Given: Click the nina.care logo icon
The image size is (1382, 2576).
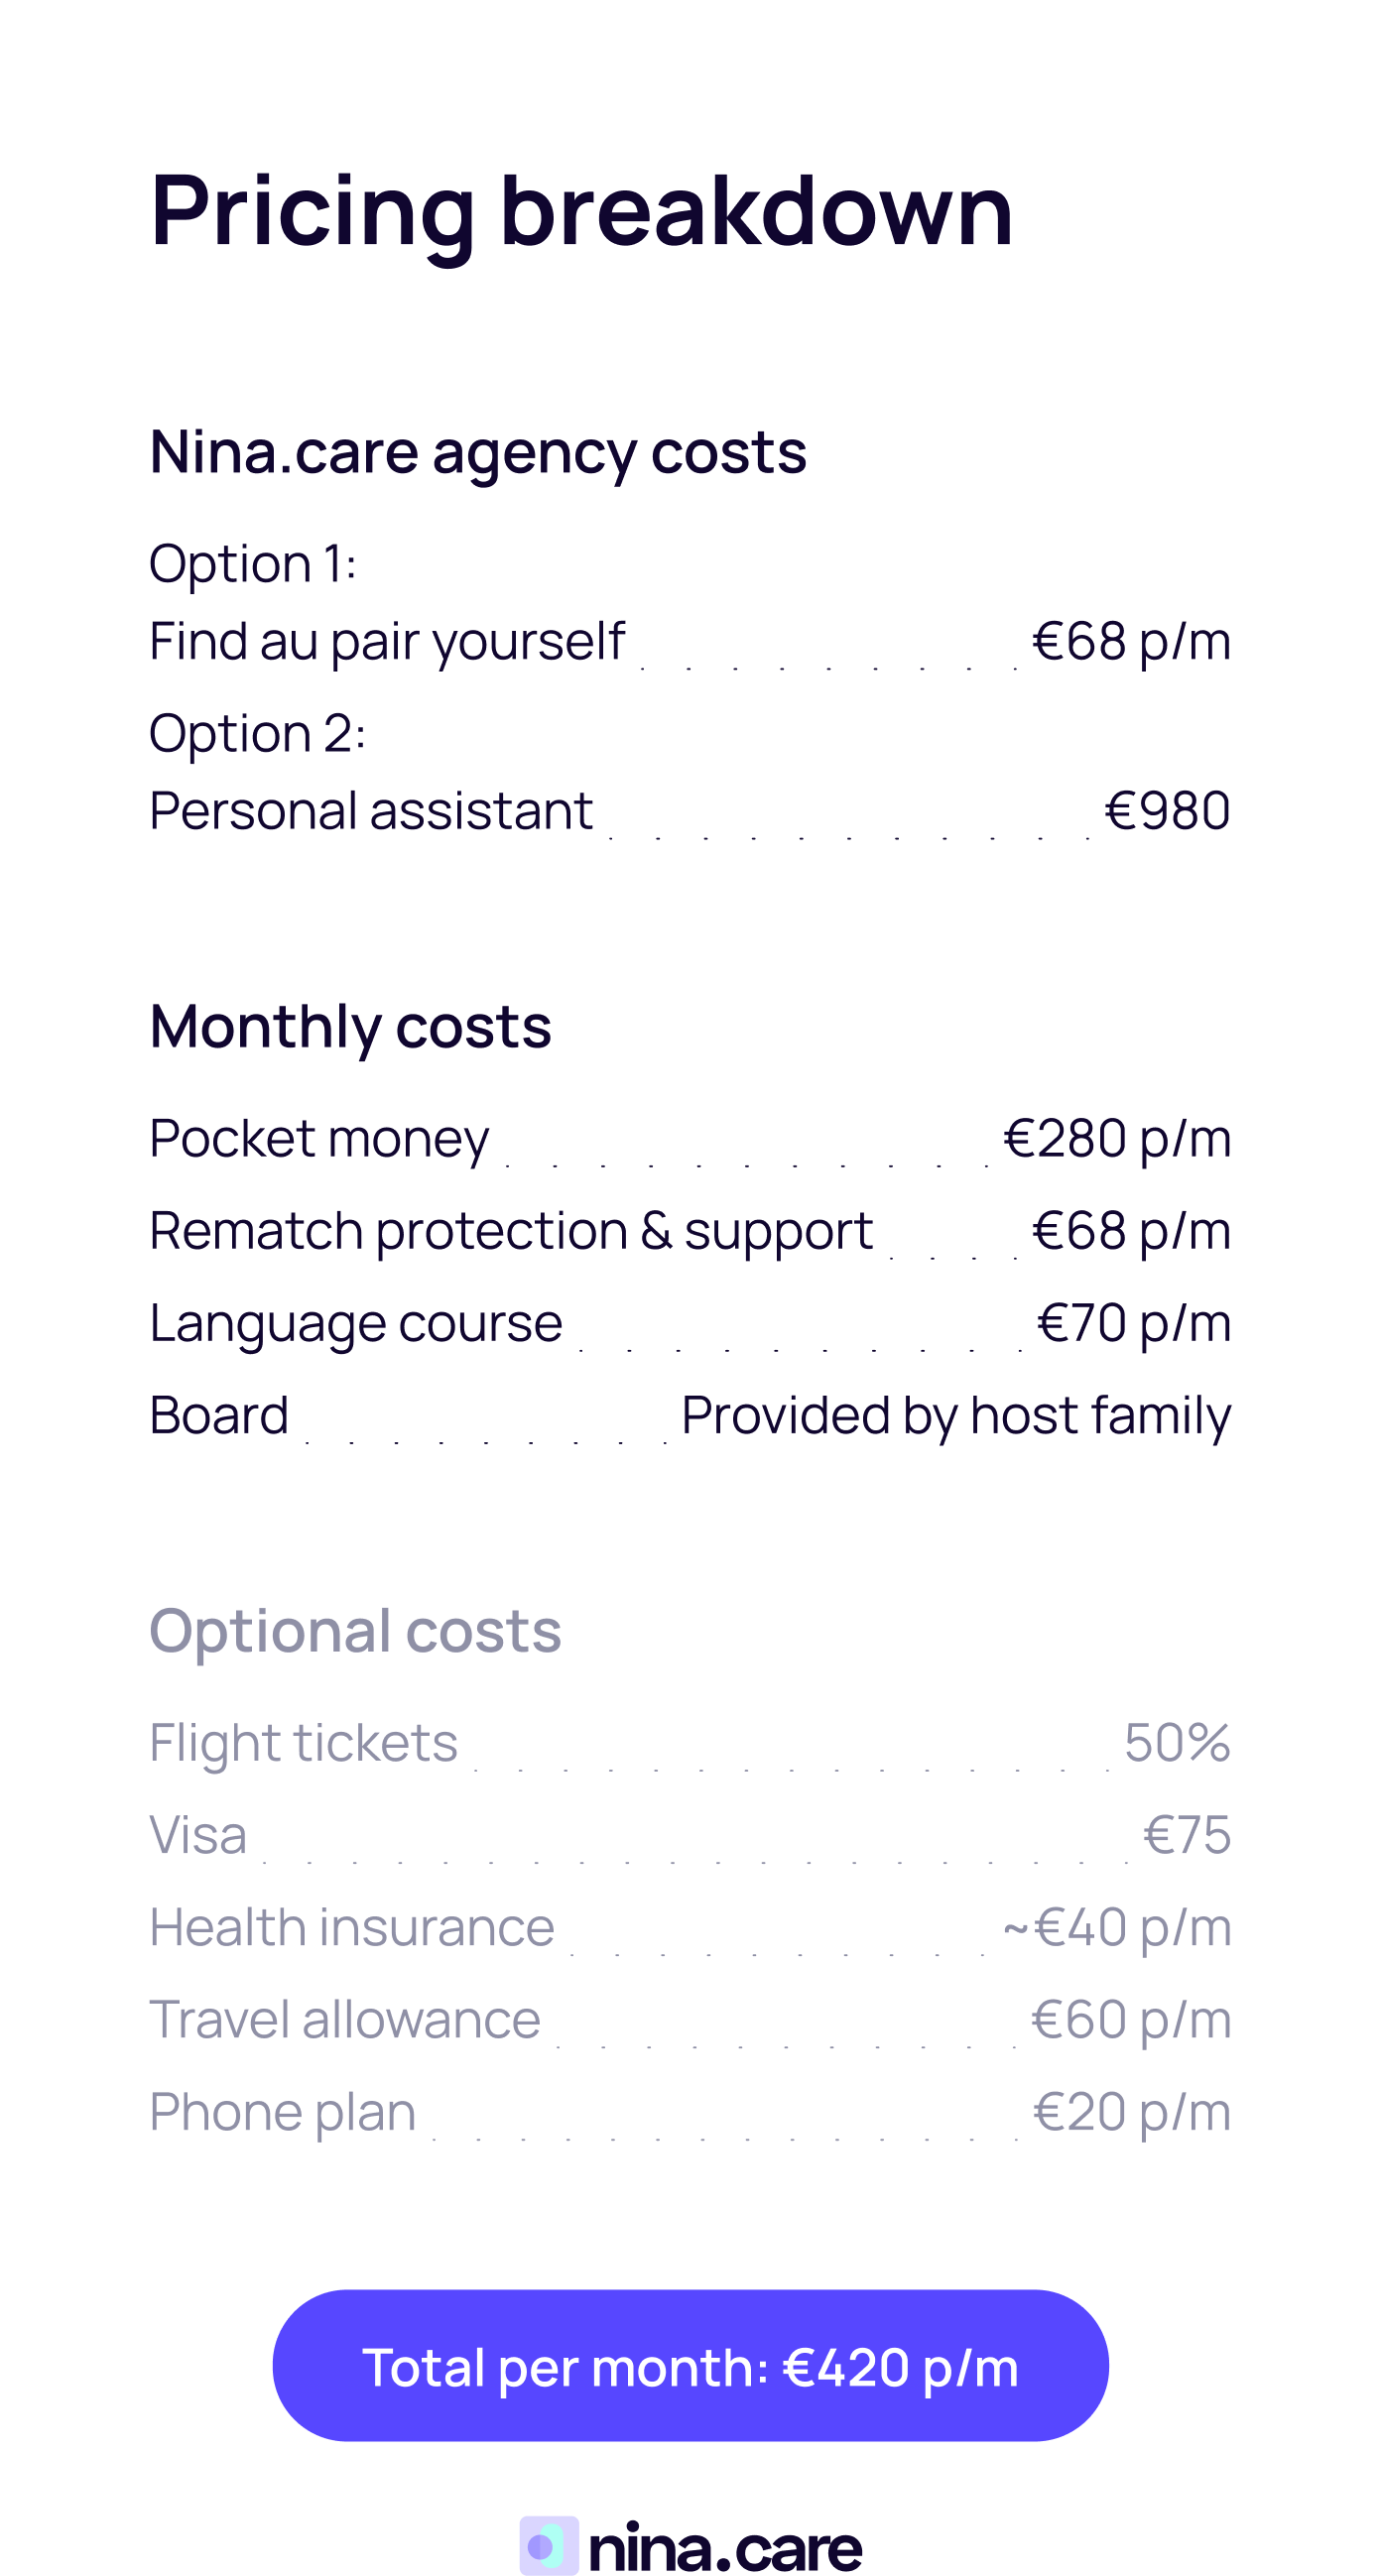Looking at the screenshot, I should [x=548, y=2545].
